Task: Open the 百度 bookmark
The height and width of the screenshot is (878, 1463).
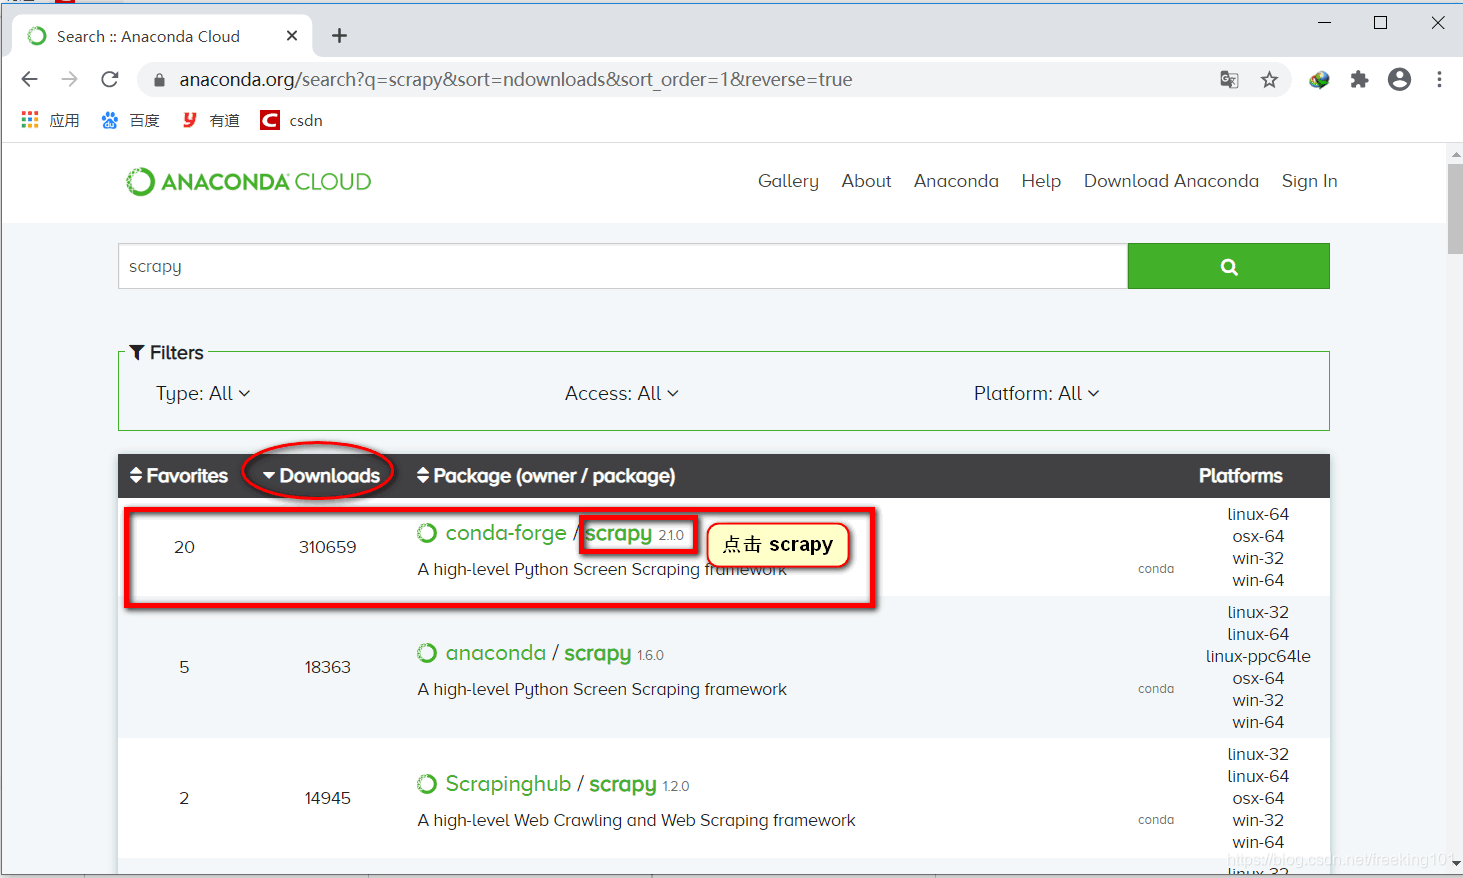Action: 131,120
